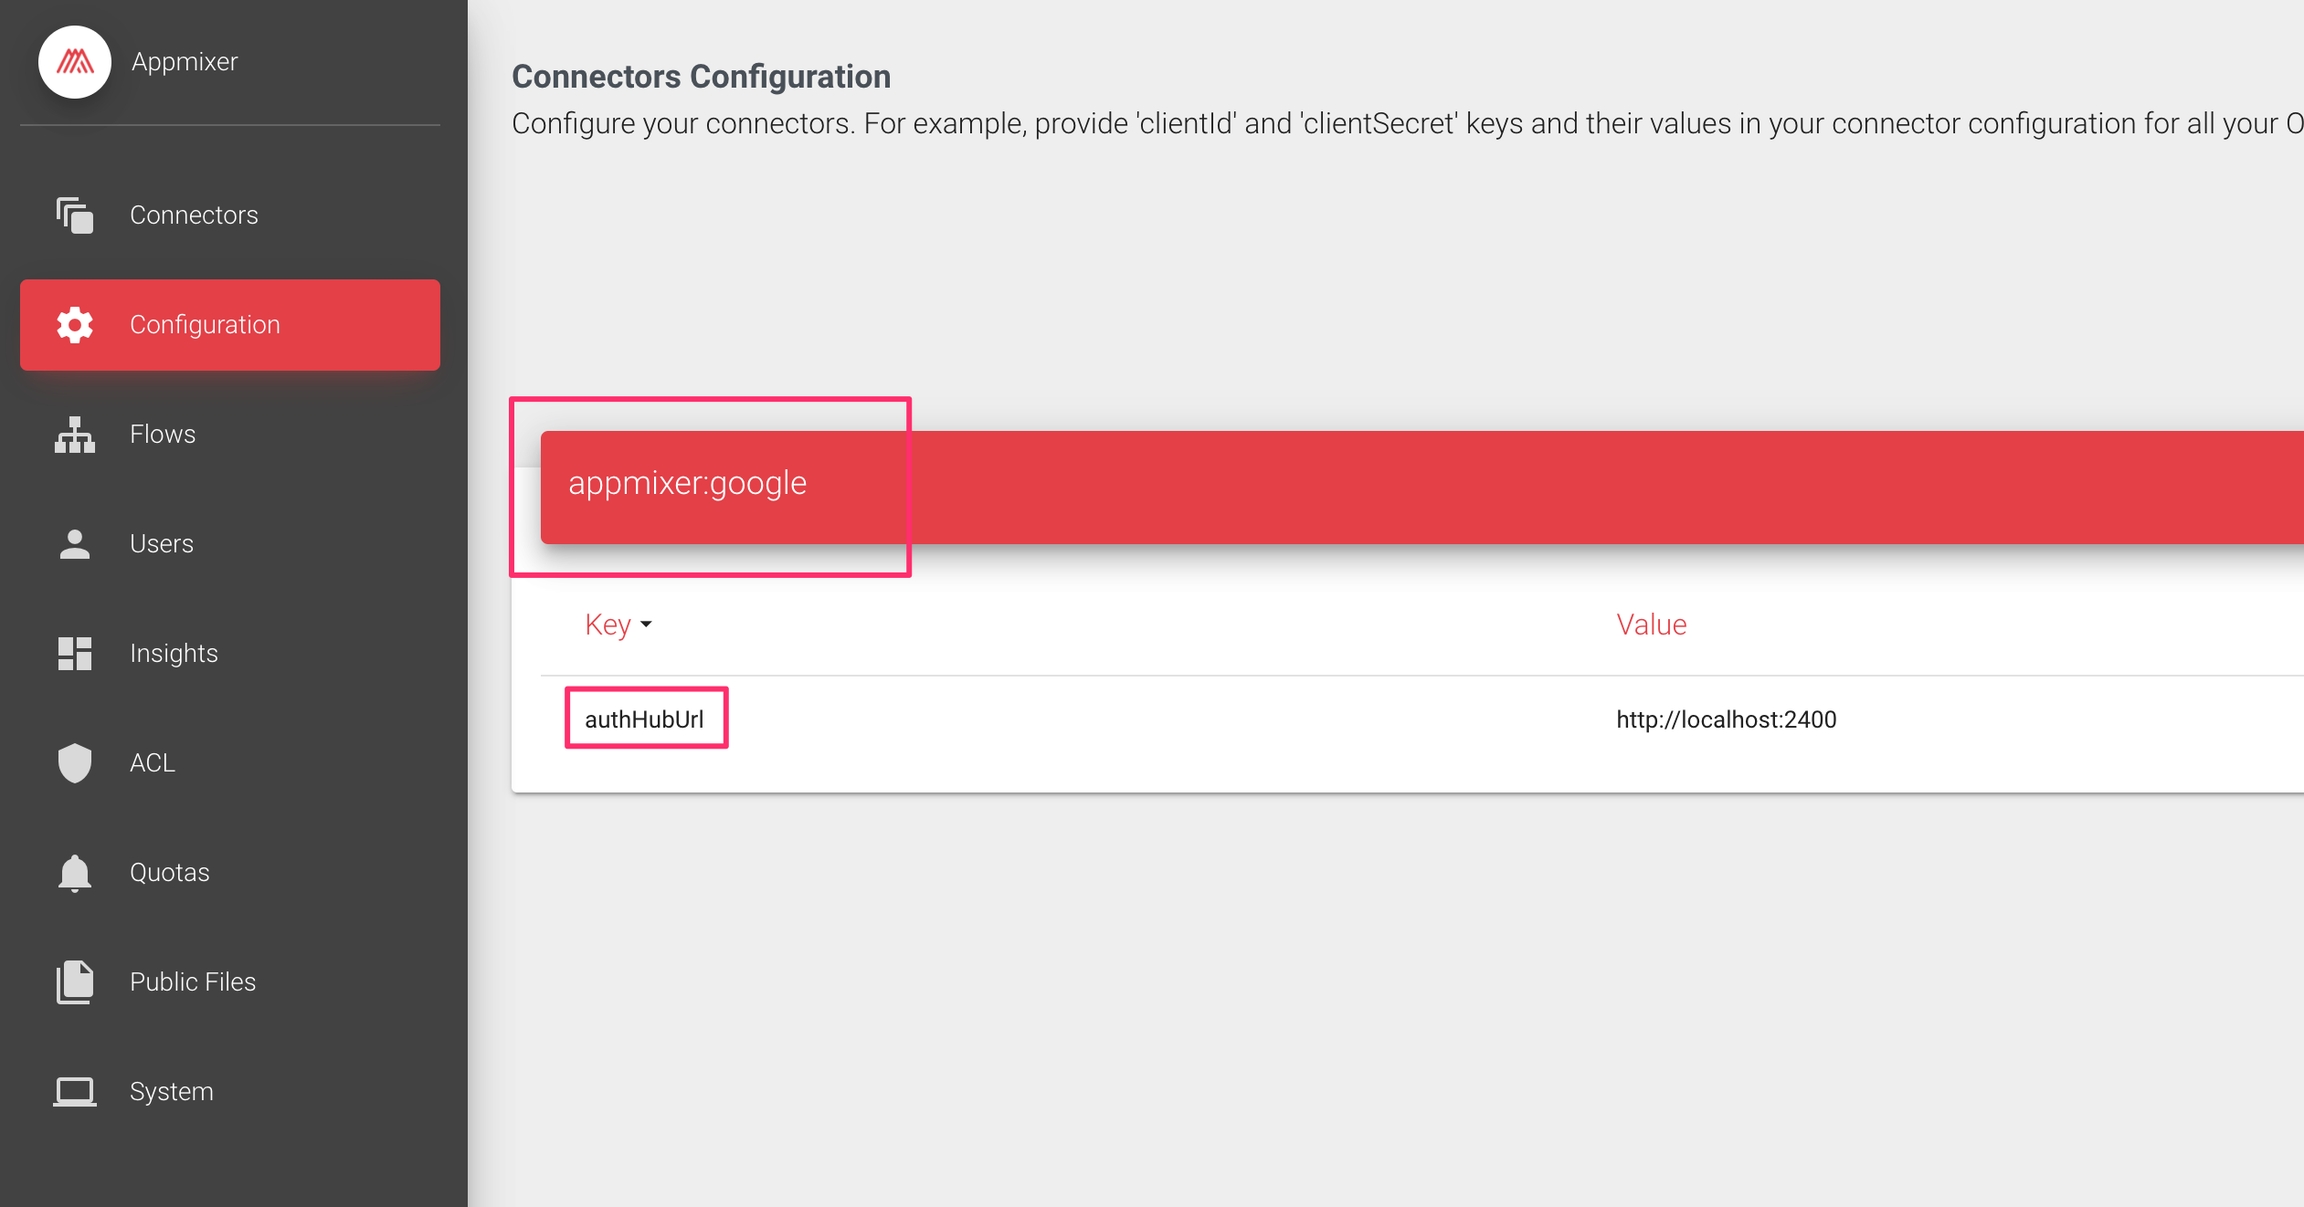Screen dimensions: 2304x1207
Task: Go to the Flows section
Action: (x=163, y=434)
